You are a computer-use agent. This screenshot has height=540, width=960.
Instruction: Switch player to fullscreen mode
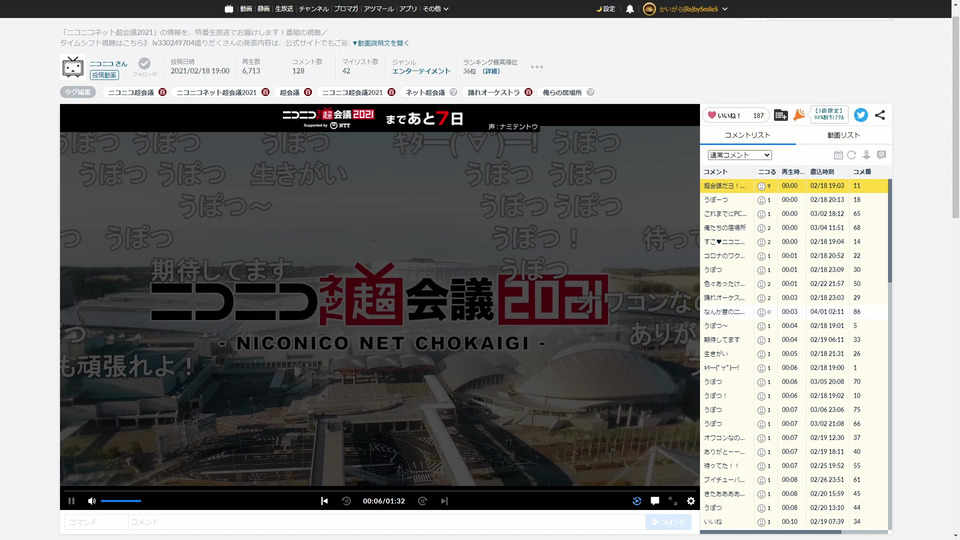pyautogui.click(x=673, y=501)
